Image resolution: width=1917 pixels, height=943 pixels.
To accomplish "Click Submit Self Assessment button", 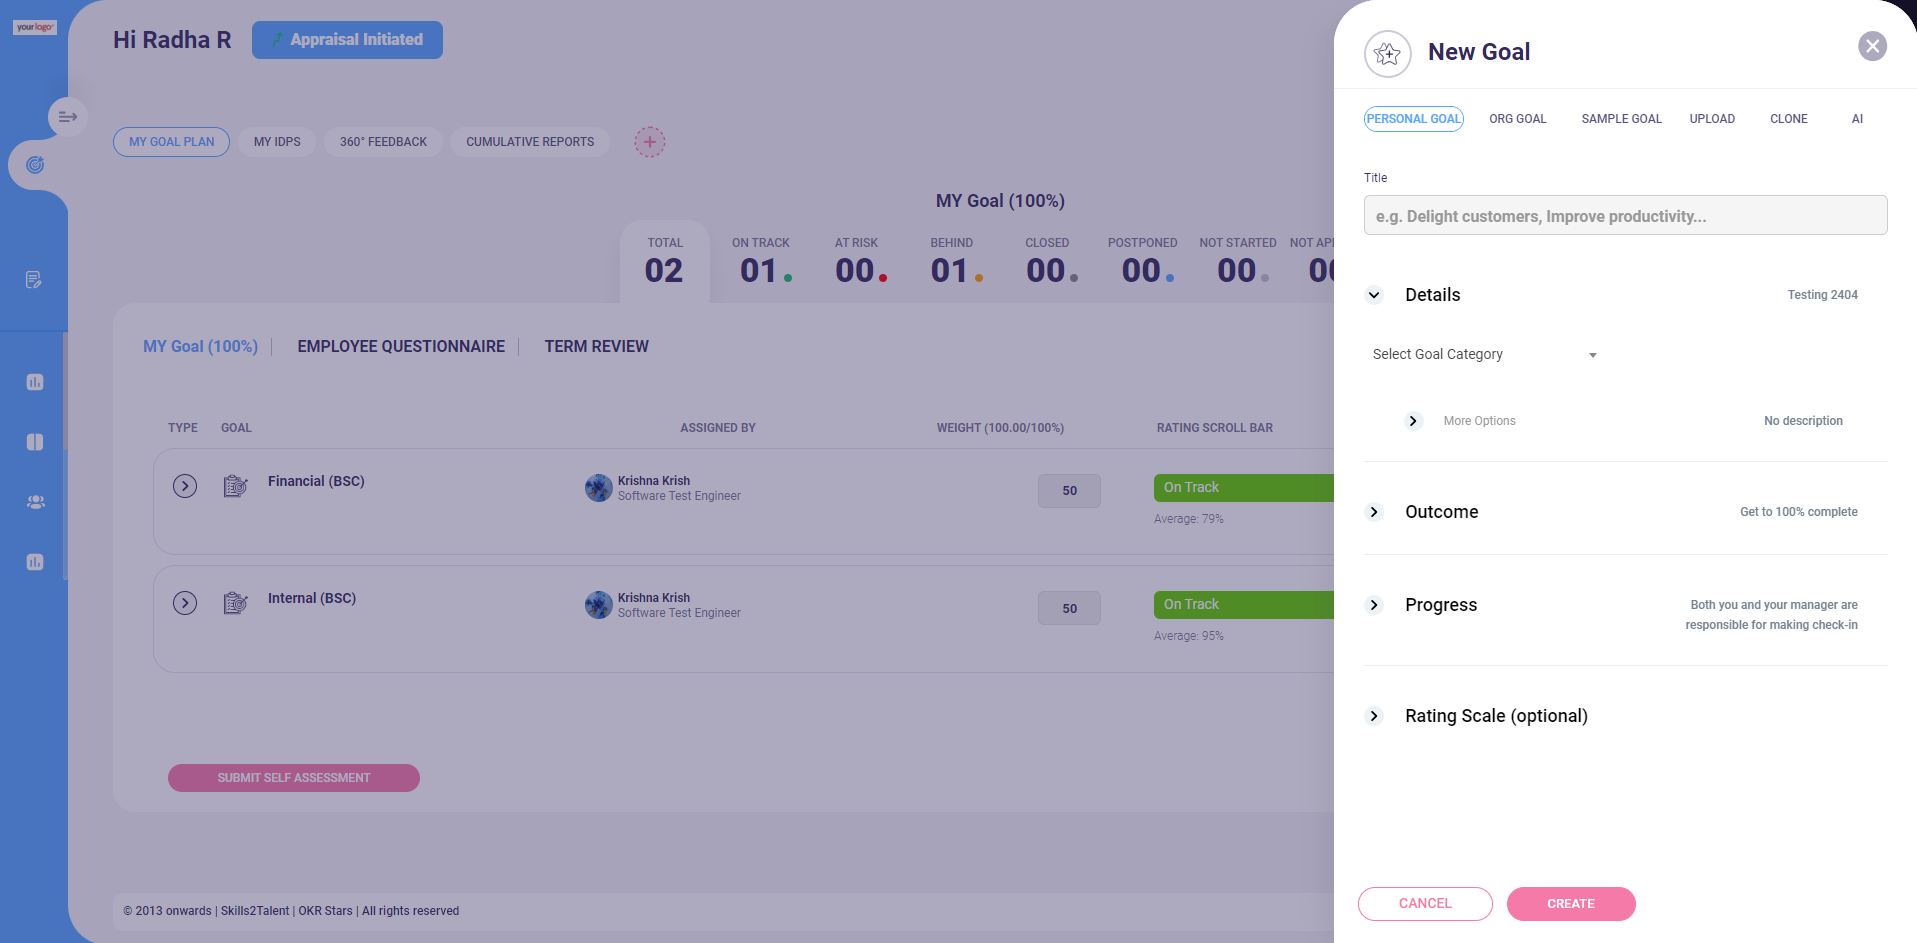I will [294, 778].
